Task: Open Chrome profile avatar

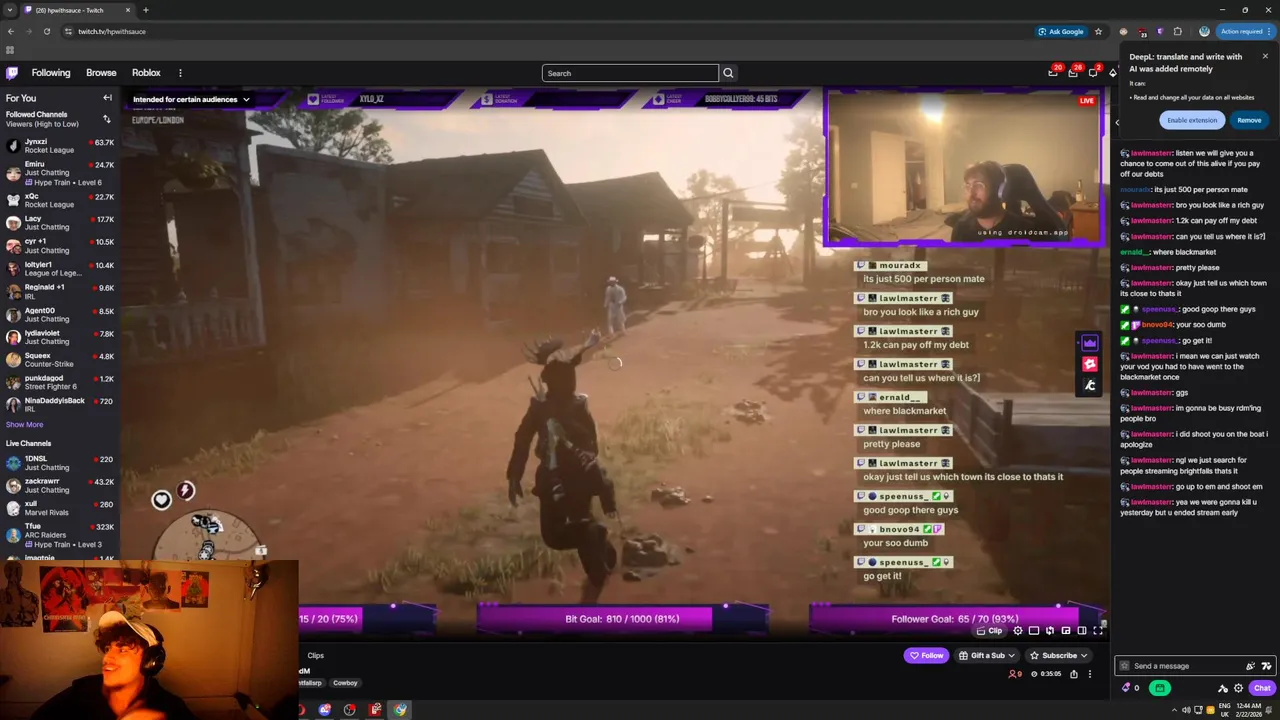Action: 1204,31
